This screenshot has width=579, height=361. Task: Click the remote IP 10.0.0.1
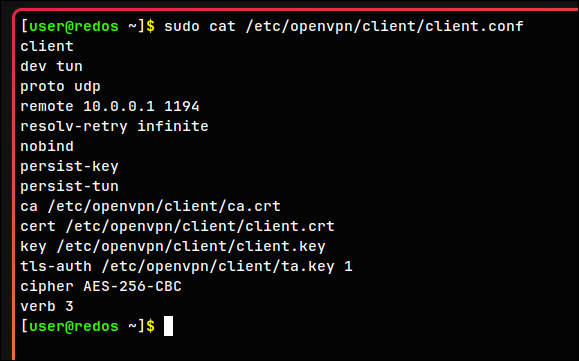[119, 107]
